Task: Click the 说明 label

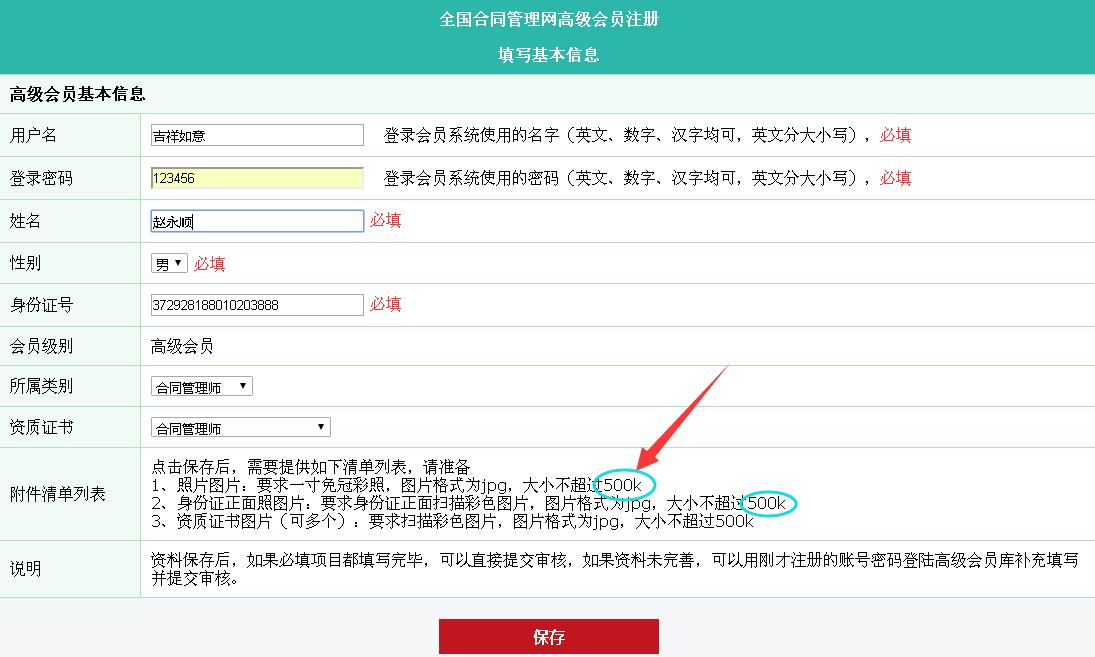Action: click(x=25, y=569)
